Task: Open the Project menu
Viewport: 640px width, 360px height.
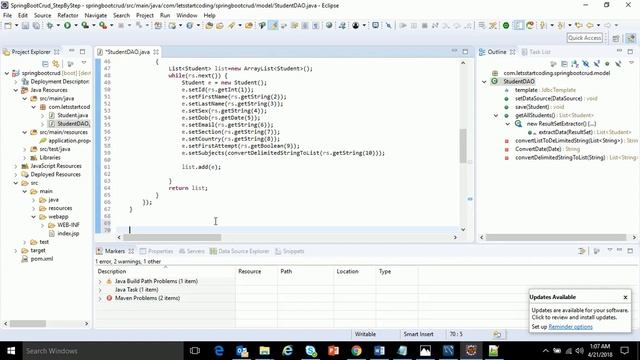Action: (x=145, y=16)
